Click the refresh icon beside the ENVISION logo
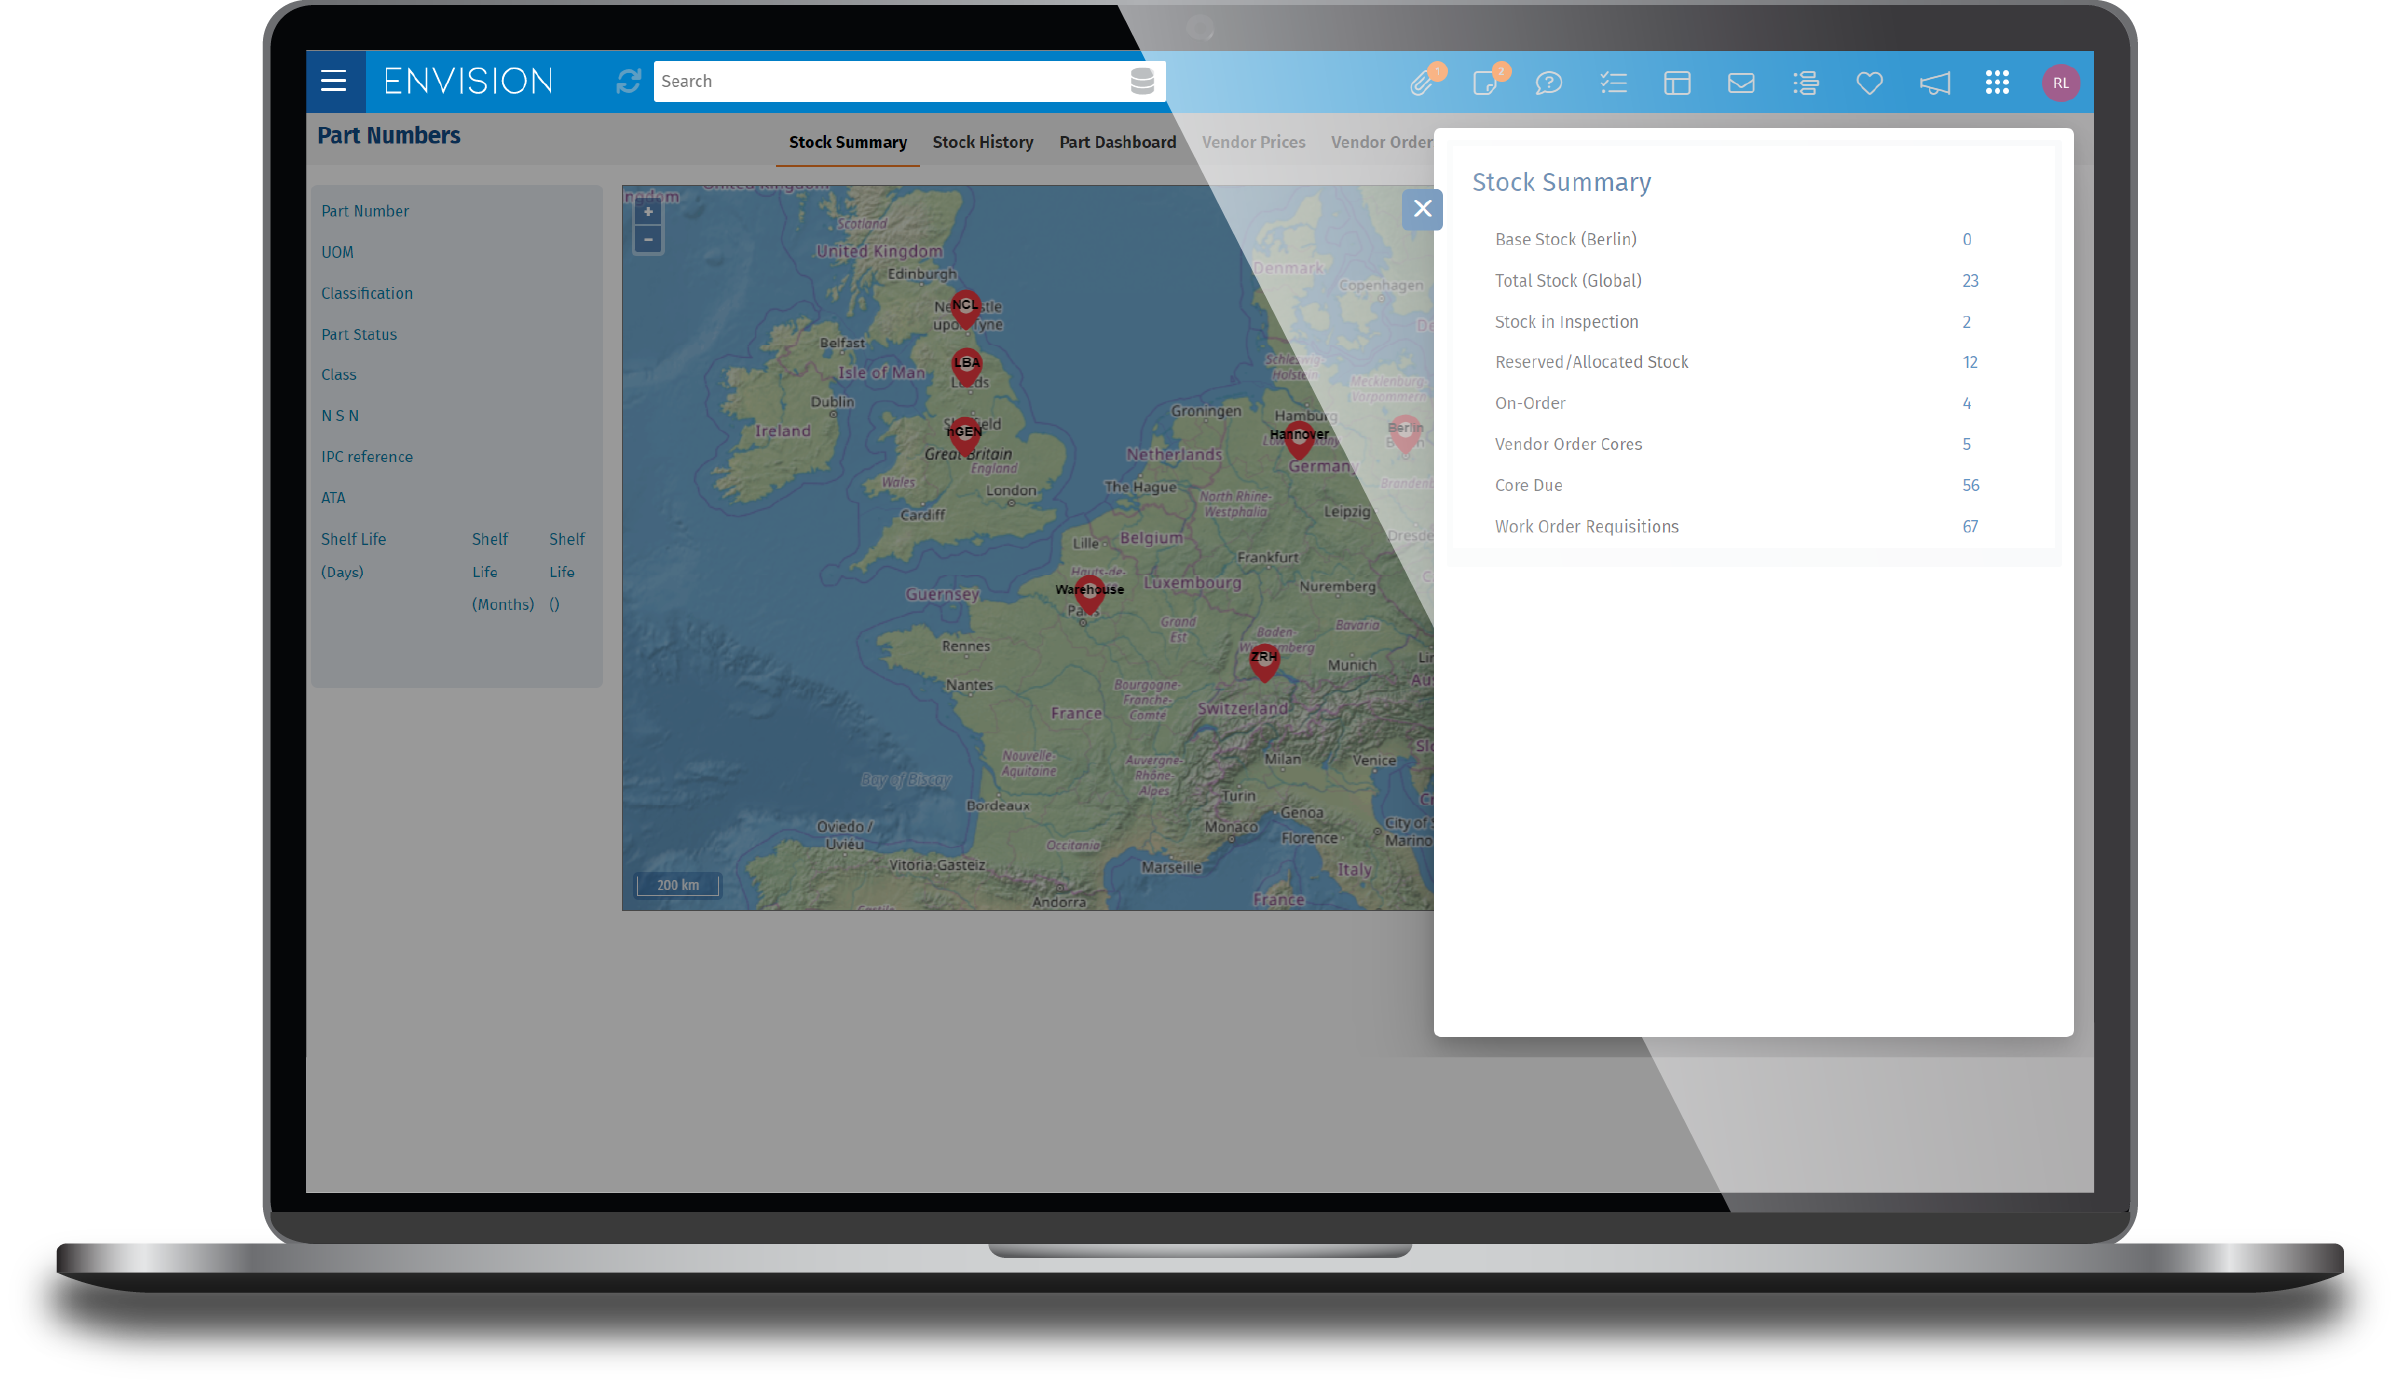 coord(628,81)
